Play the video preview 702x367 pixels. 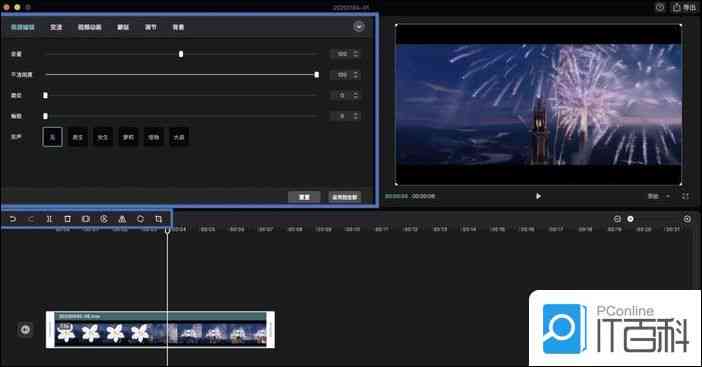[x=538, y=196]
